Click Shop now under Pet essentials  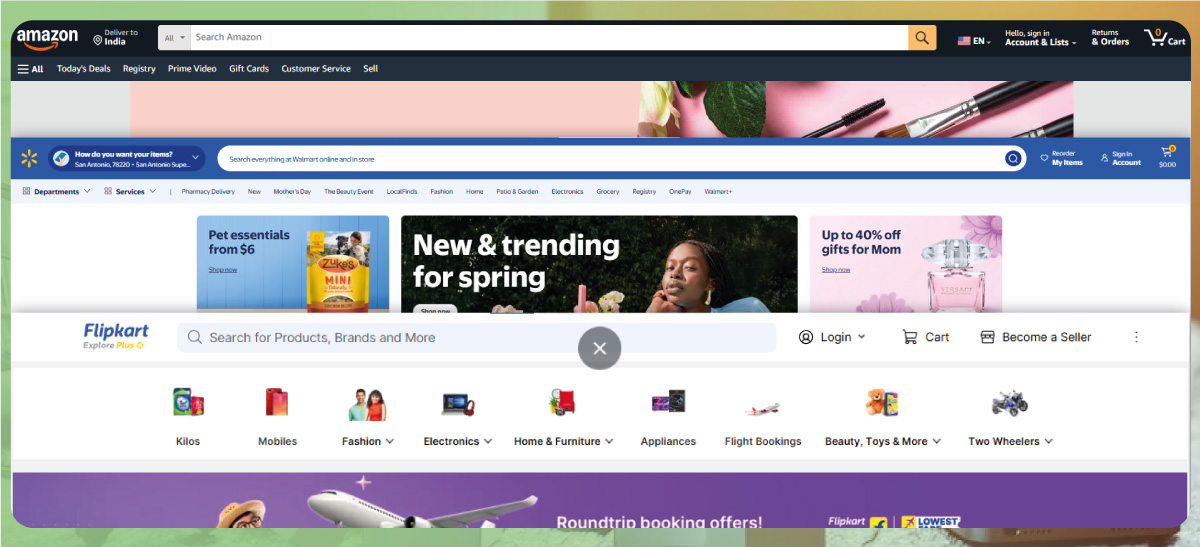click(x=223, y=270)
